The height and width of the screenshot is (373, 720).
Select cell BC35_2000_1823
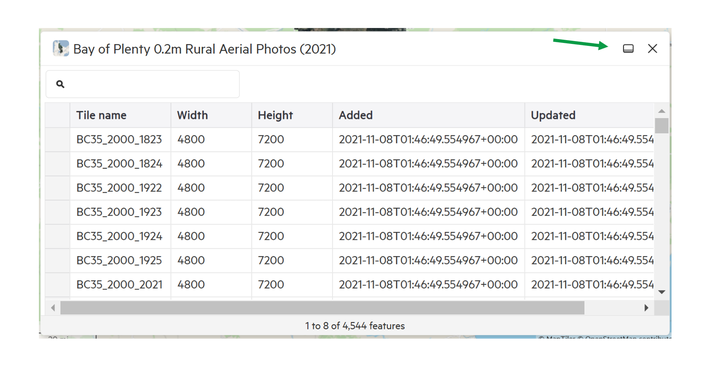click(x=120, y=140)
